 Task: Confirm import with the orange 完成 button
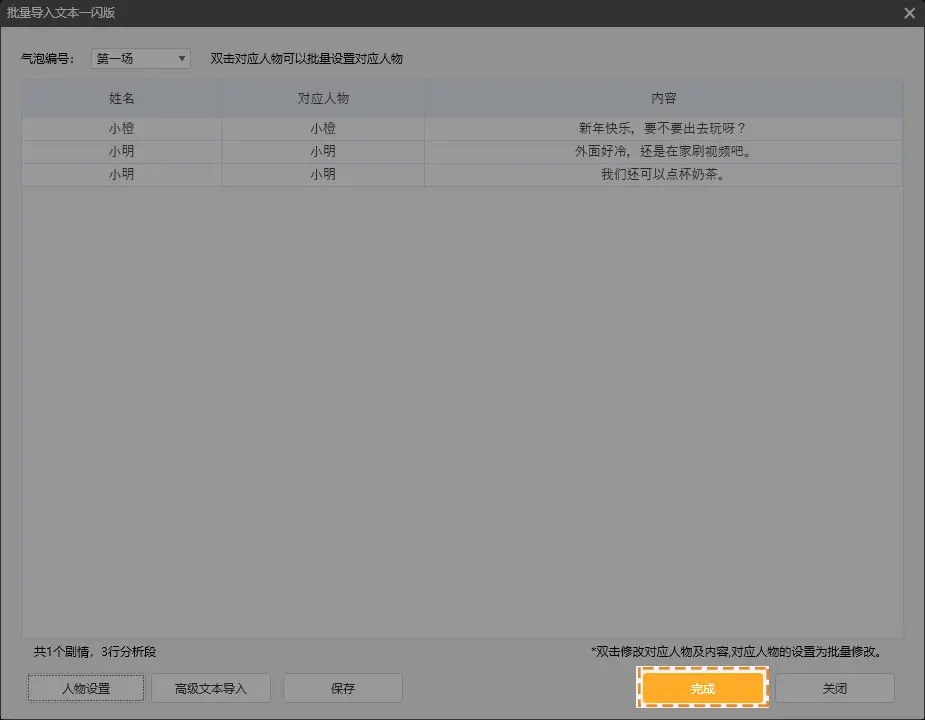point(702,688)
